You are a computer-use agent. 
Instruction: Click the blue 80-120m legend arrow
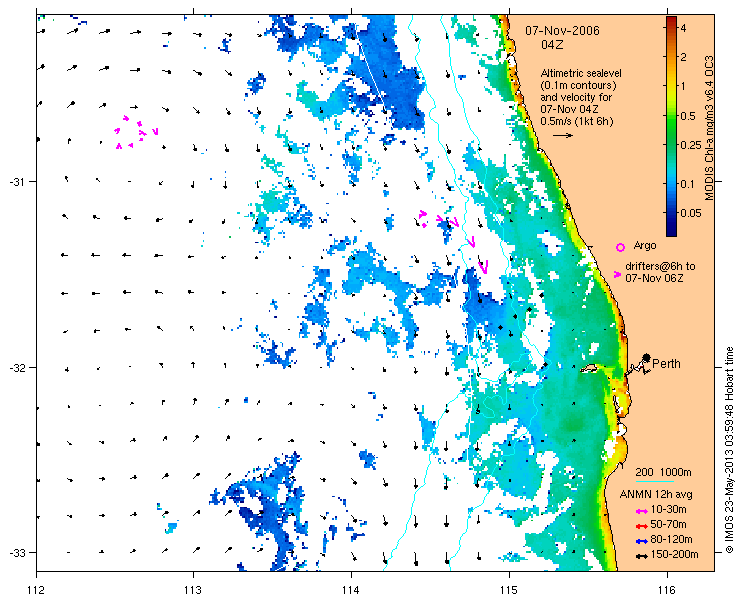[x=641, y=541]
